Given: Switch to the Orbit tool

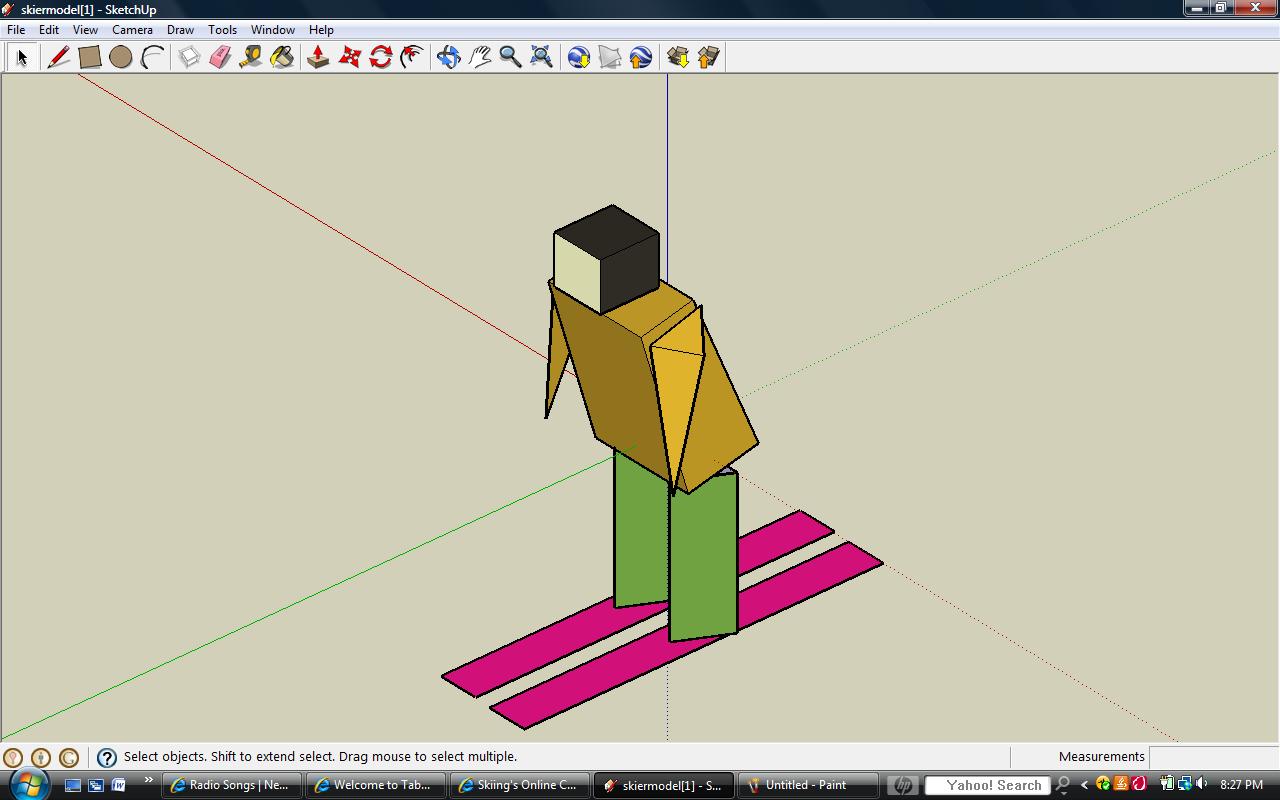Looking at the screenshot, I should [x=447, y=57].
